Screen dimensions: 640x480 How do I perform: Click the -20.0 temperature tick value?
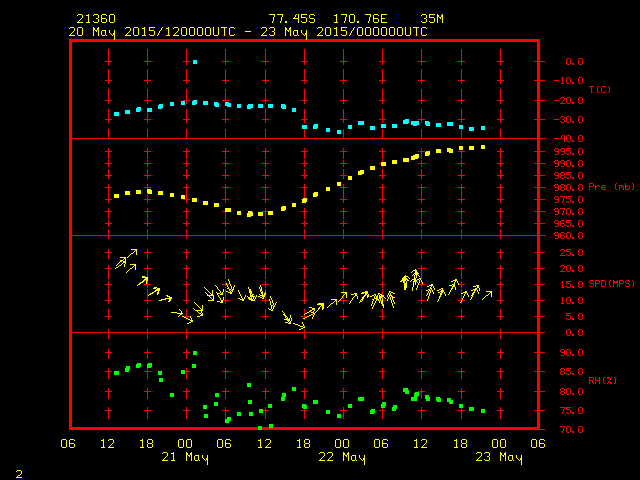(x=569, y=101)
